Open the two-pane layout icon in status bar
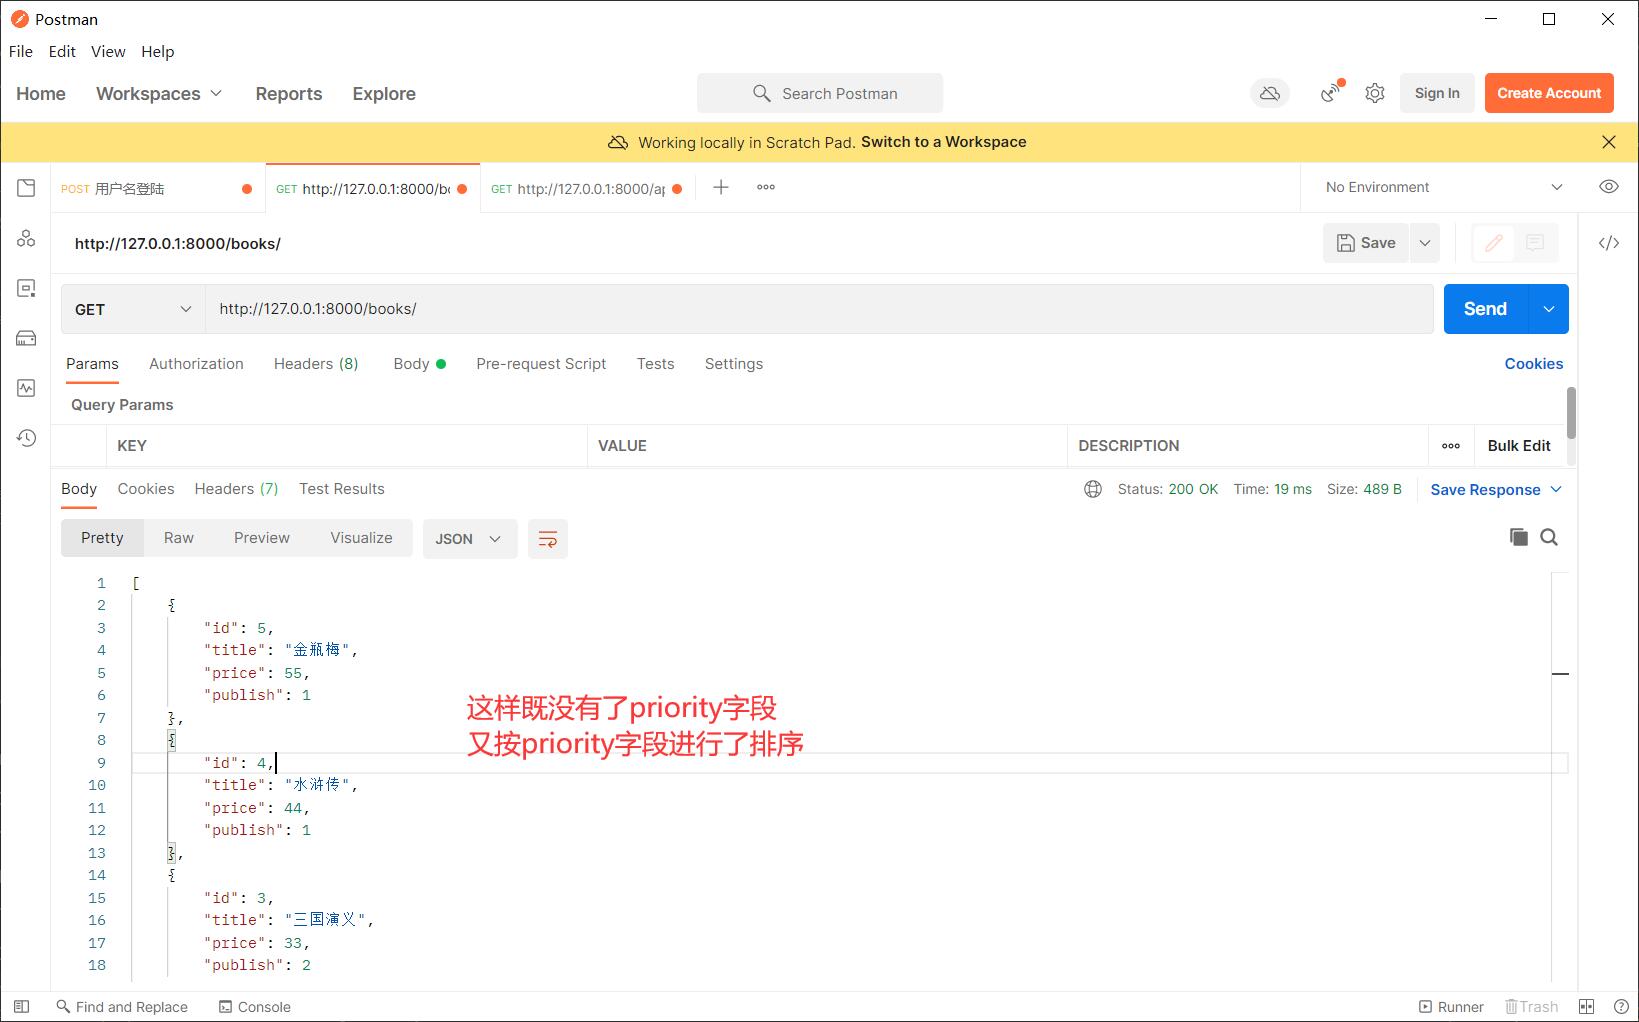1639x1022 pixels. coord(1586,1006)
